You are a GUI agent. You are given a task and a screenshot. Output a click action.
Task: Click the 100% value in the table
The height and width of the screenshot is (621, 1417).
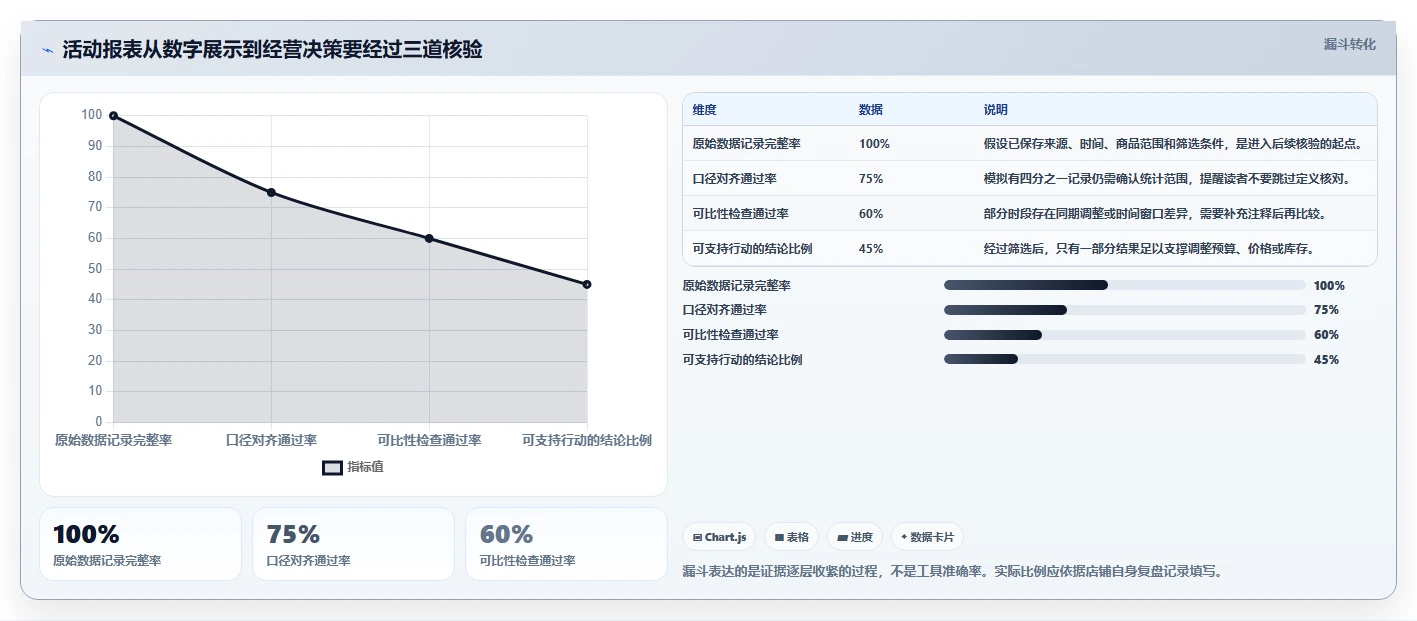874,144
